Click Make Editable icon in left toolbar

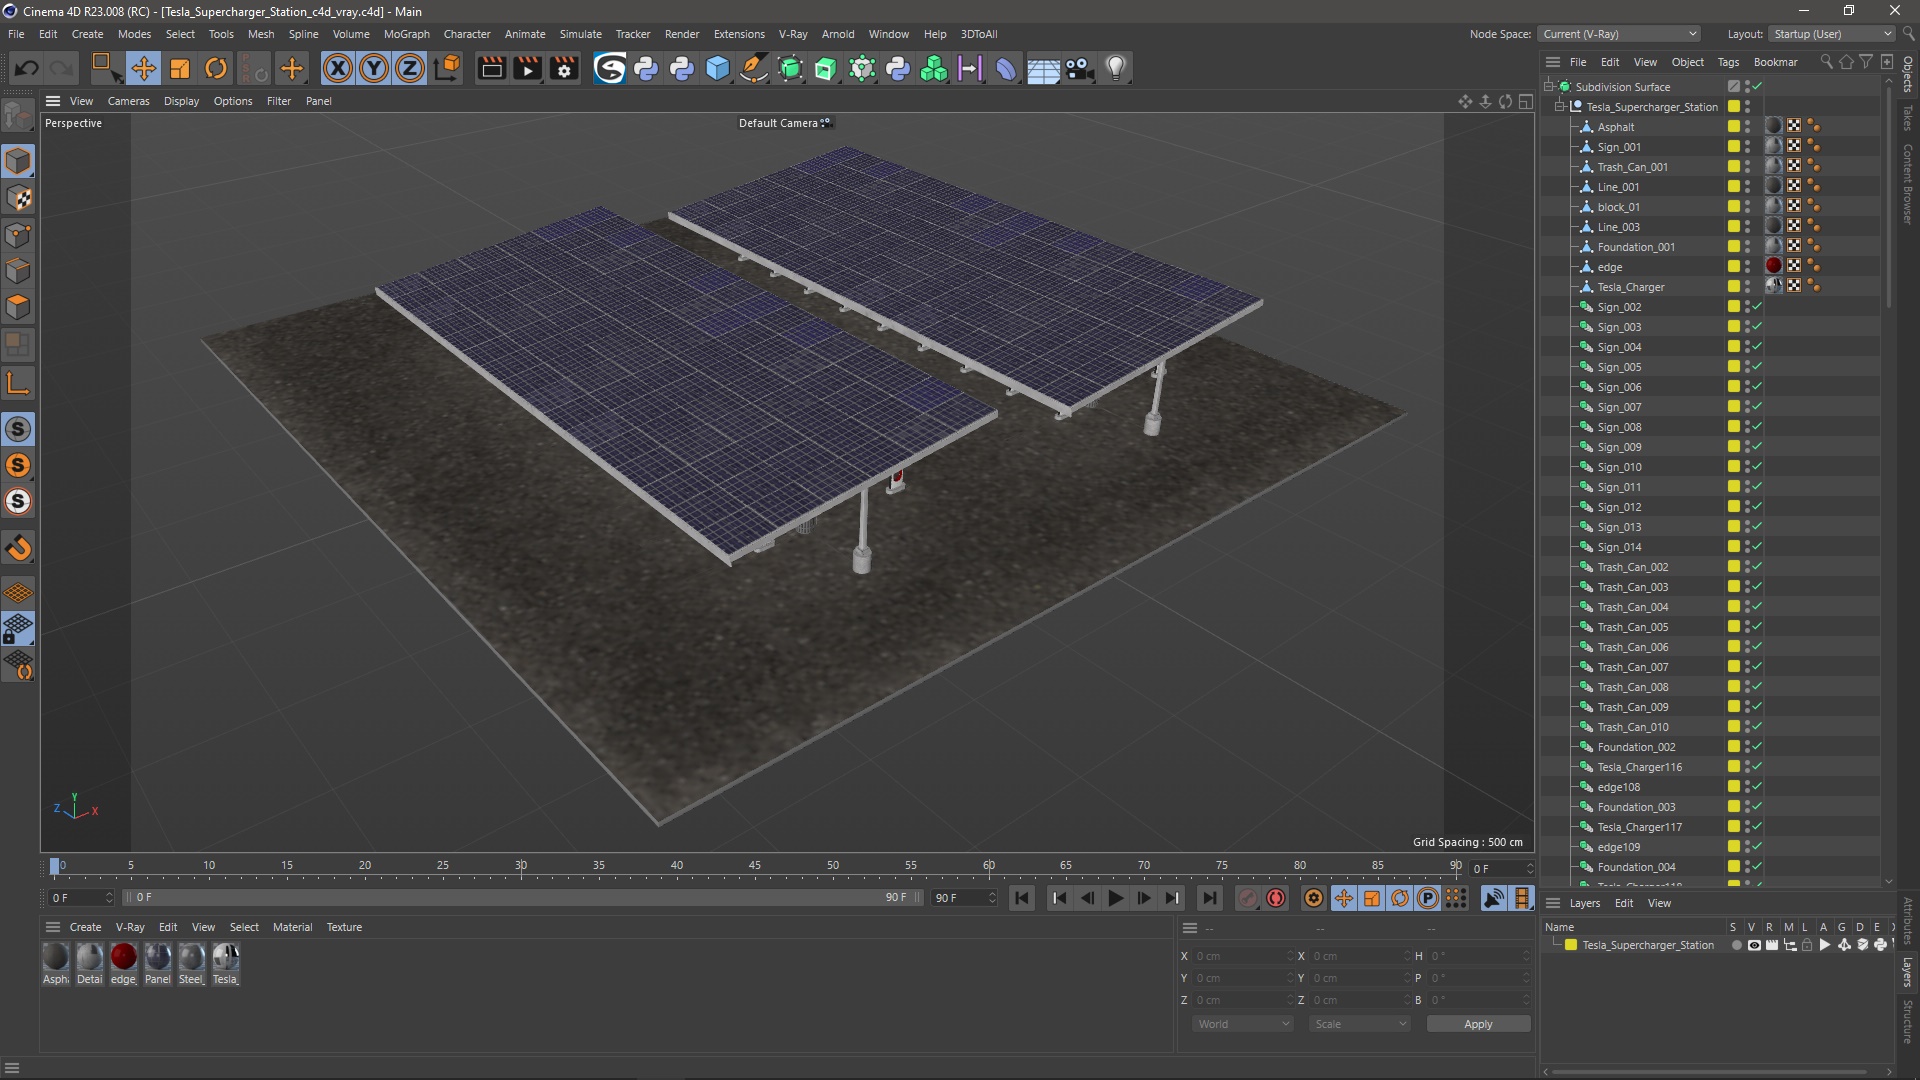click(x=18, y=116)
